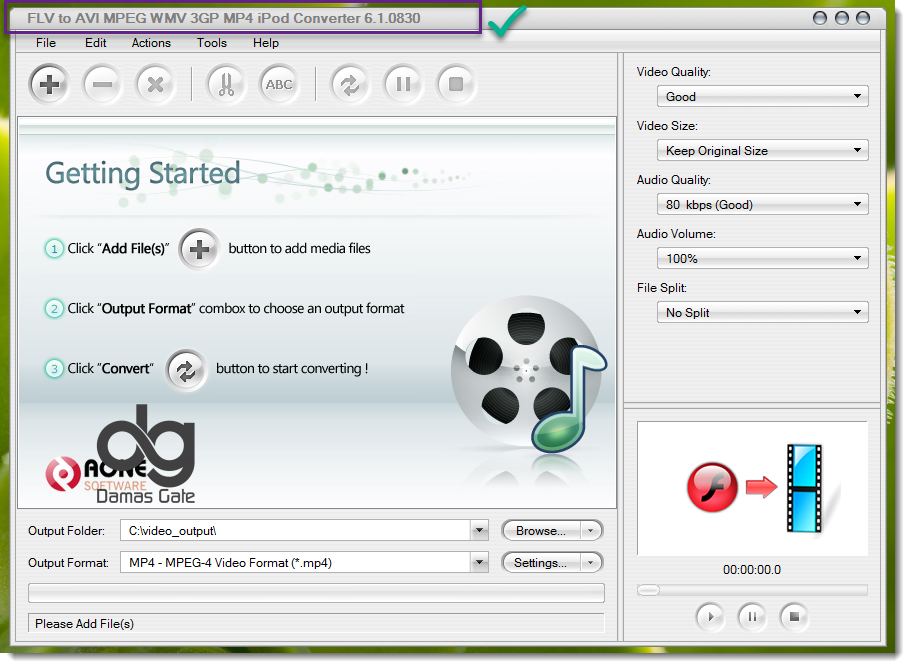The width and height of the screenshot is (910, 668).
Task: Stop conversion with the toolbar stop button
Action: (456, 85)
